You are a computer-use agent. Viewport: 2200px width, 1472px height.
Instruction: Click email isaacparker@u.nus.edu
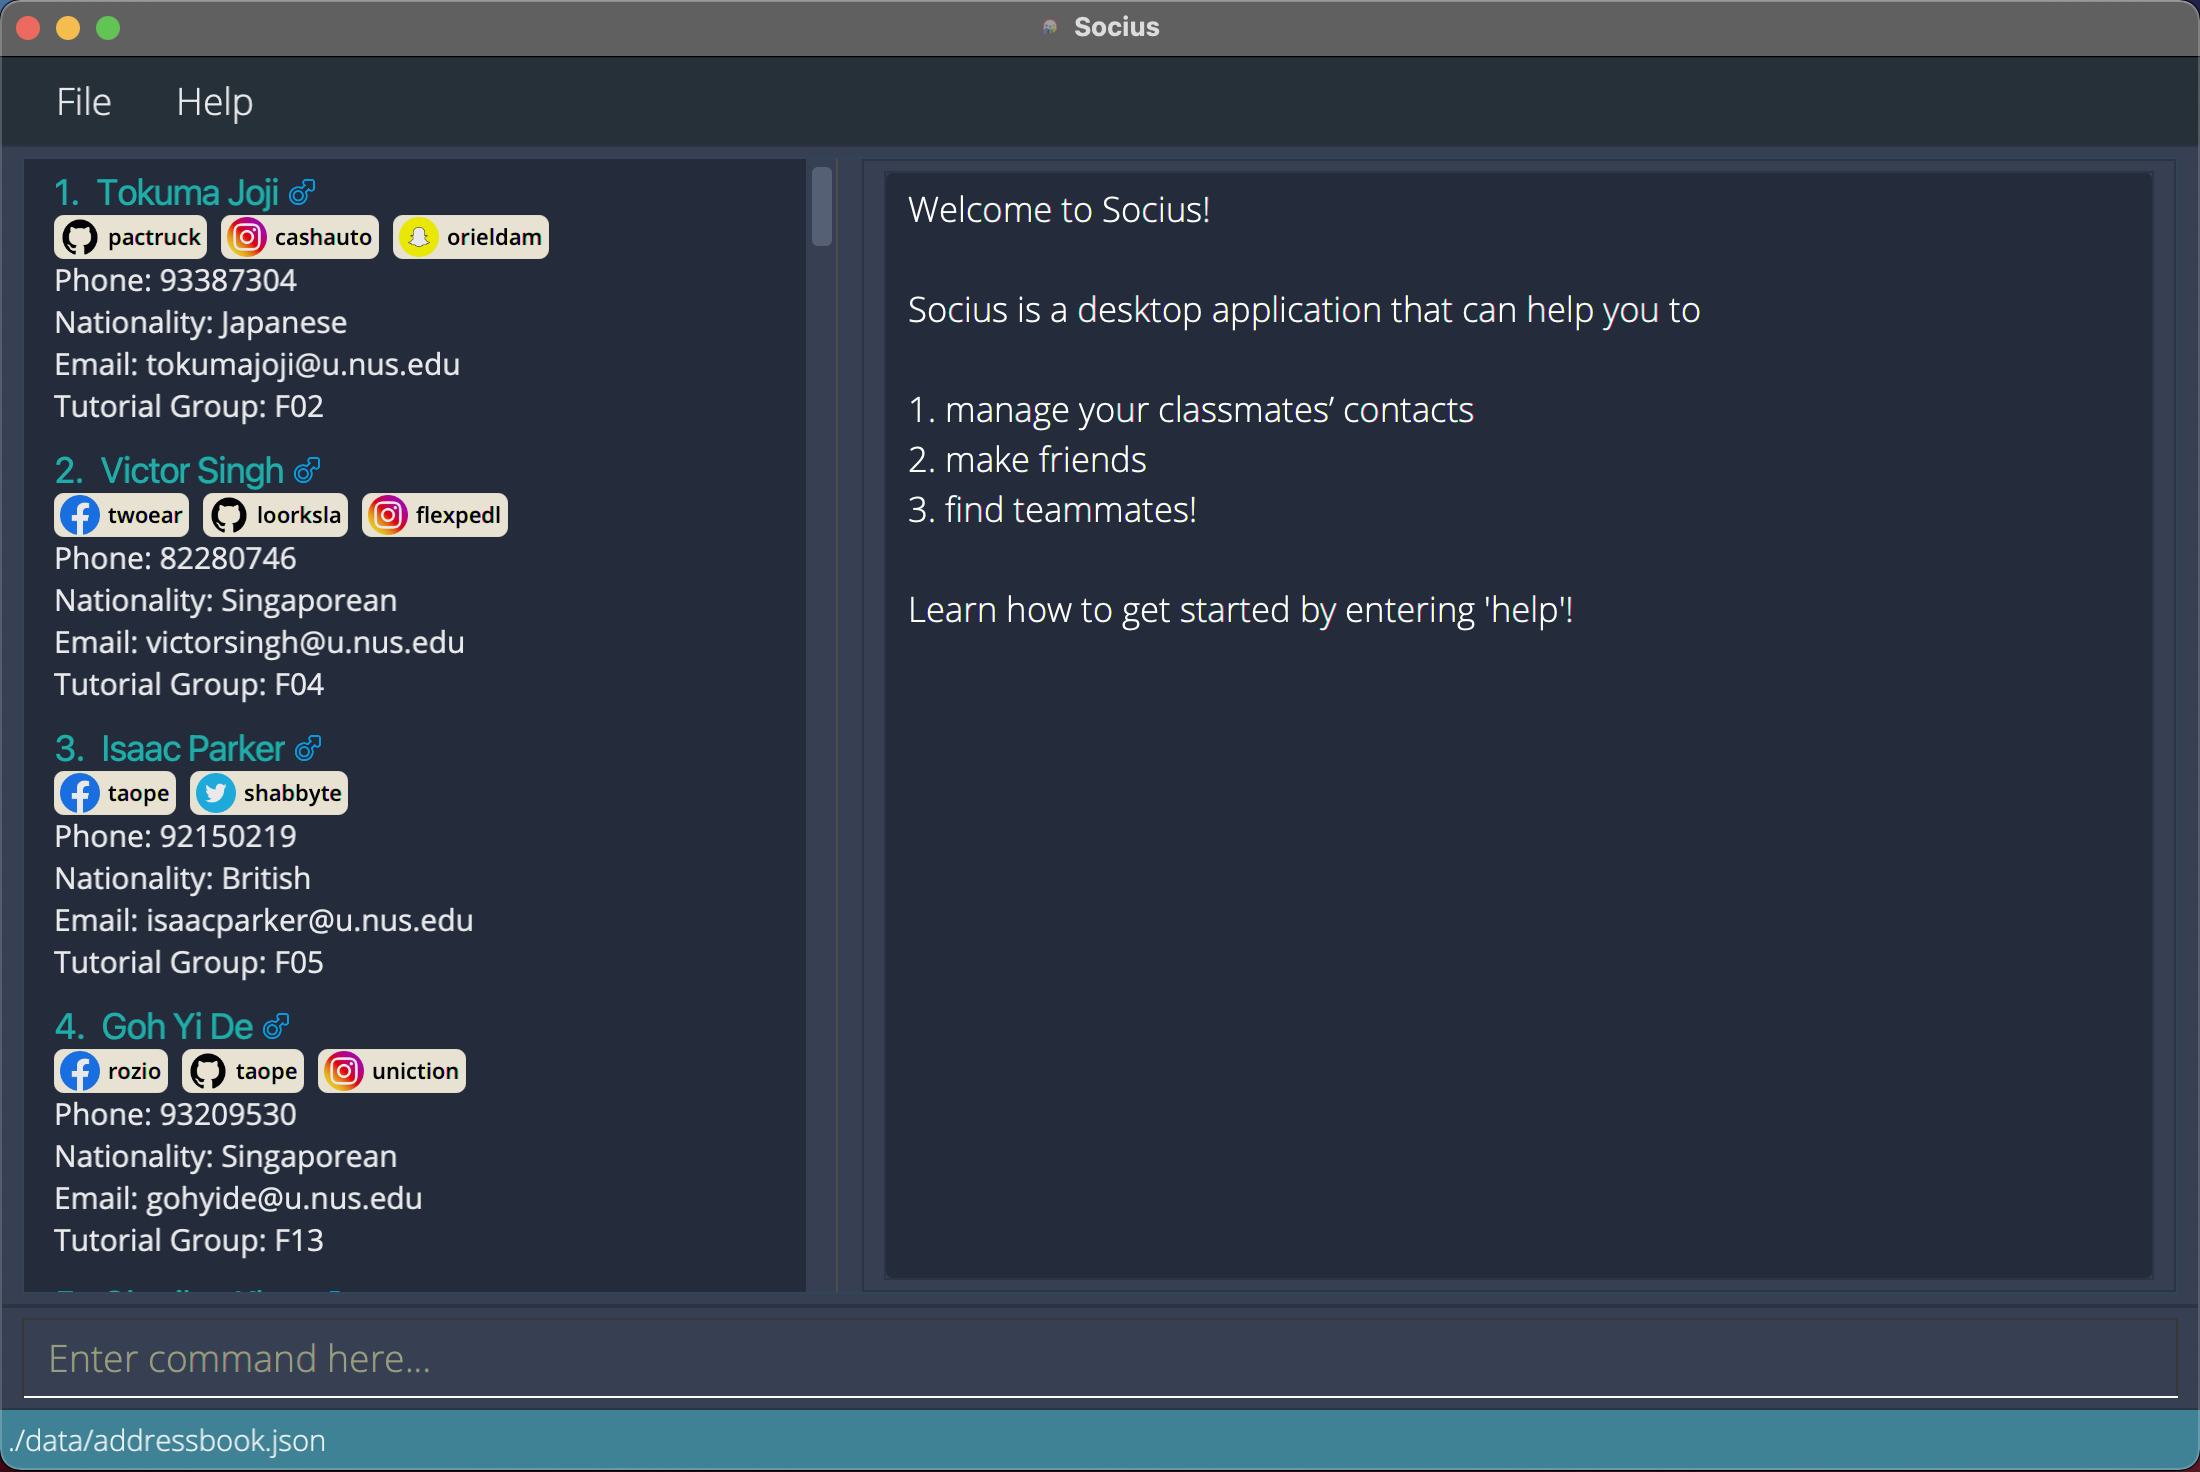(310, 920)
